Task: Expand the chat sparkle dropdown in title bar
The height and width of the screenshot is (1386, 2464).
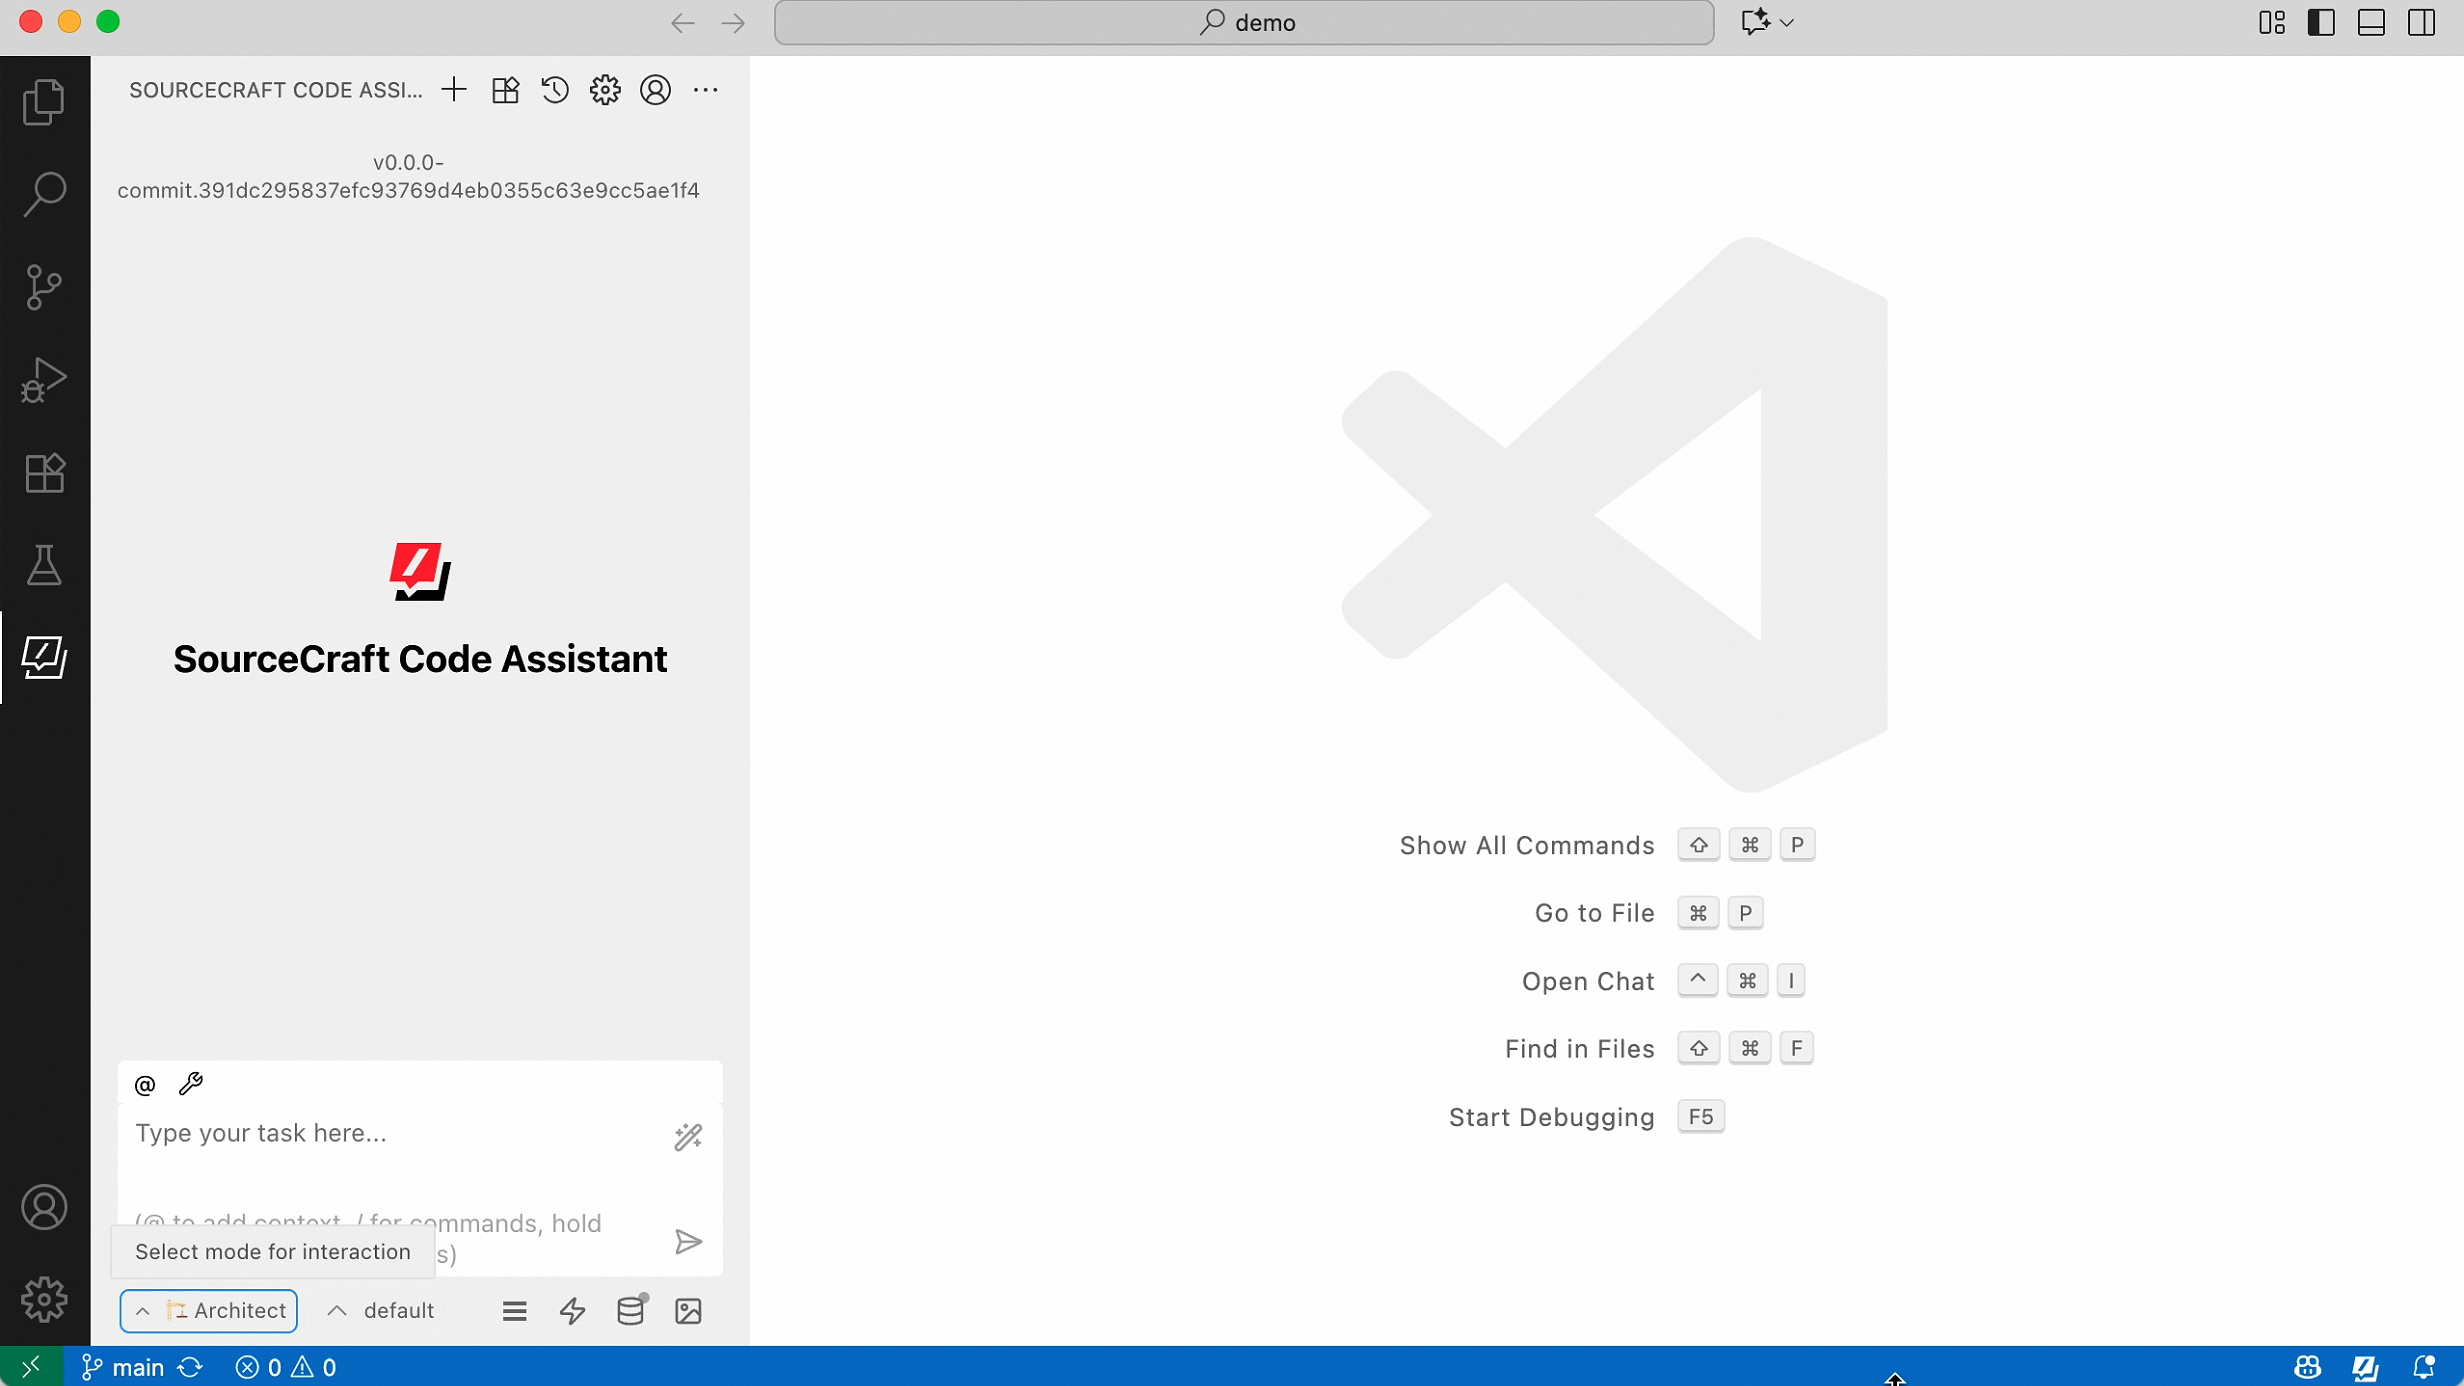Action: pos(1787,22)
